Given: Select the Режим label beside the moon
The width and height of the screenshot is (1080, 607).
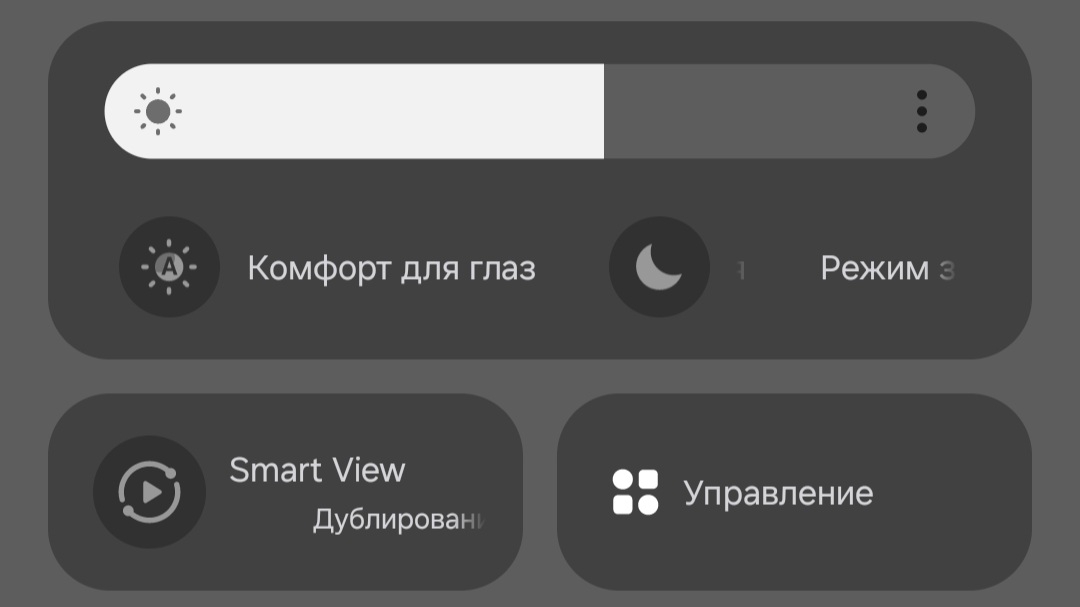Looking at the screenshot, I should [875, 268].
